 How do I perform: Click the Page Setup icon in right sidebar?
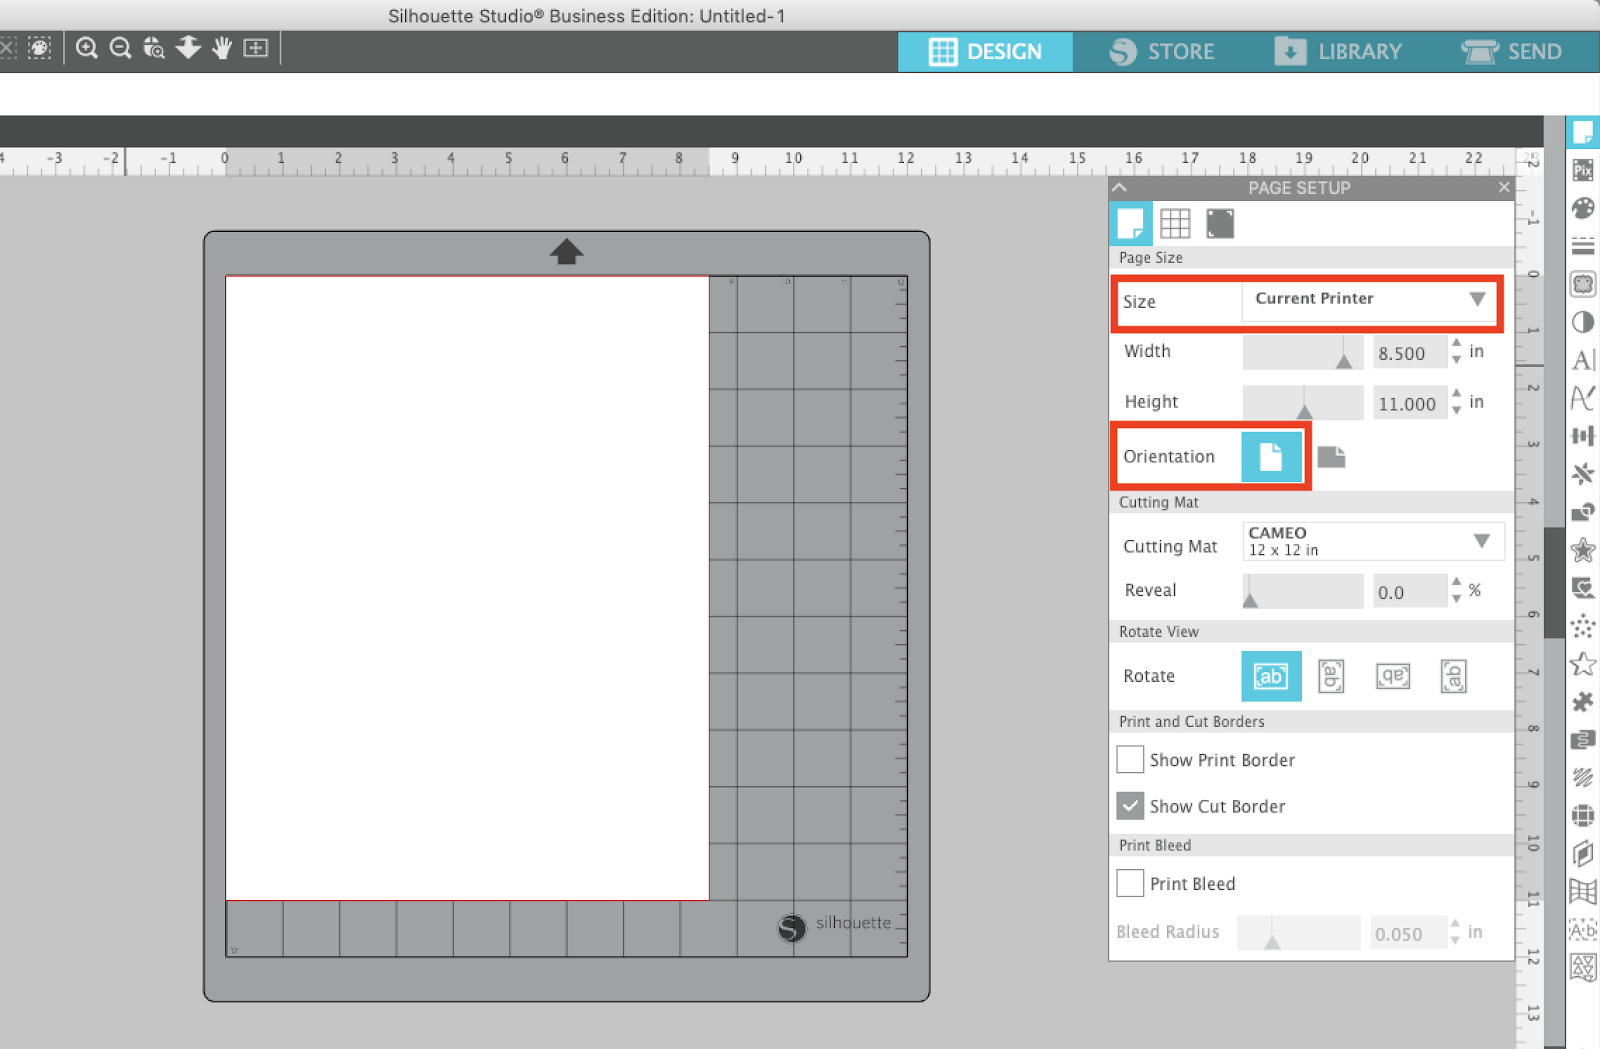click(x=1583, y=133)
